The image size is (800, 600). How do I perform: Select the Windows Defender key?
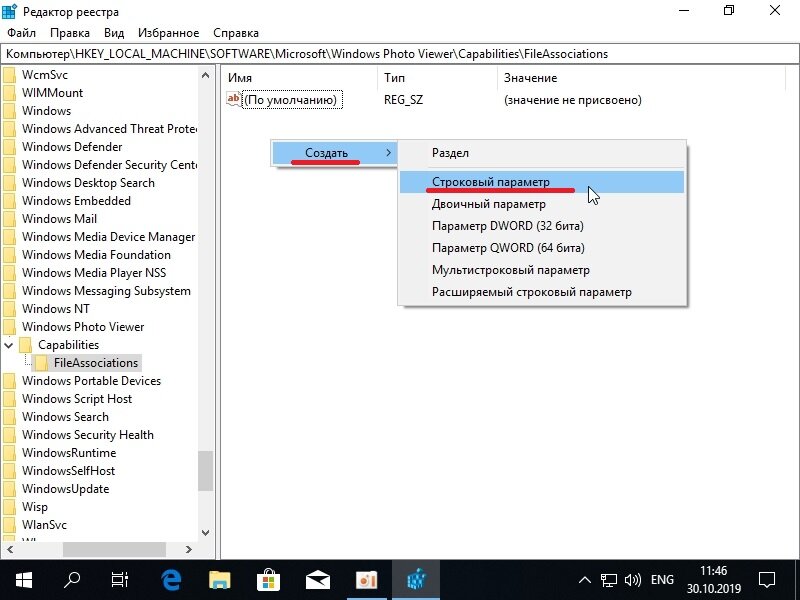tap(72, 147)
